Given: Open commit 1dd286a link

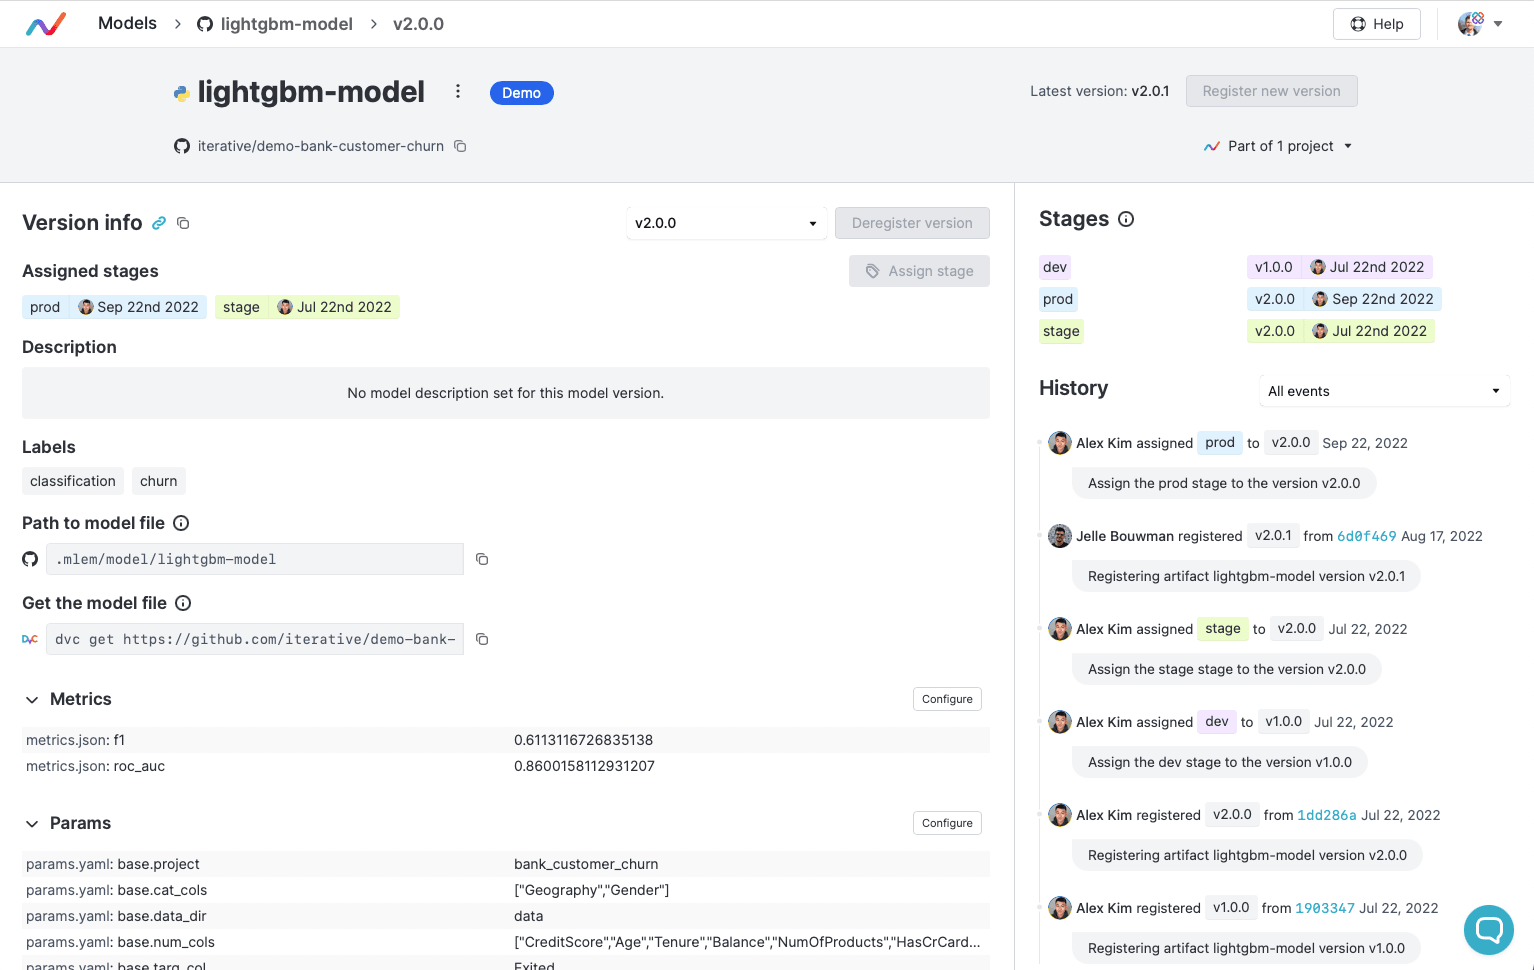Looking at the screenshot, I should point(1327,815).
